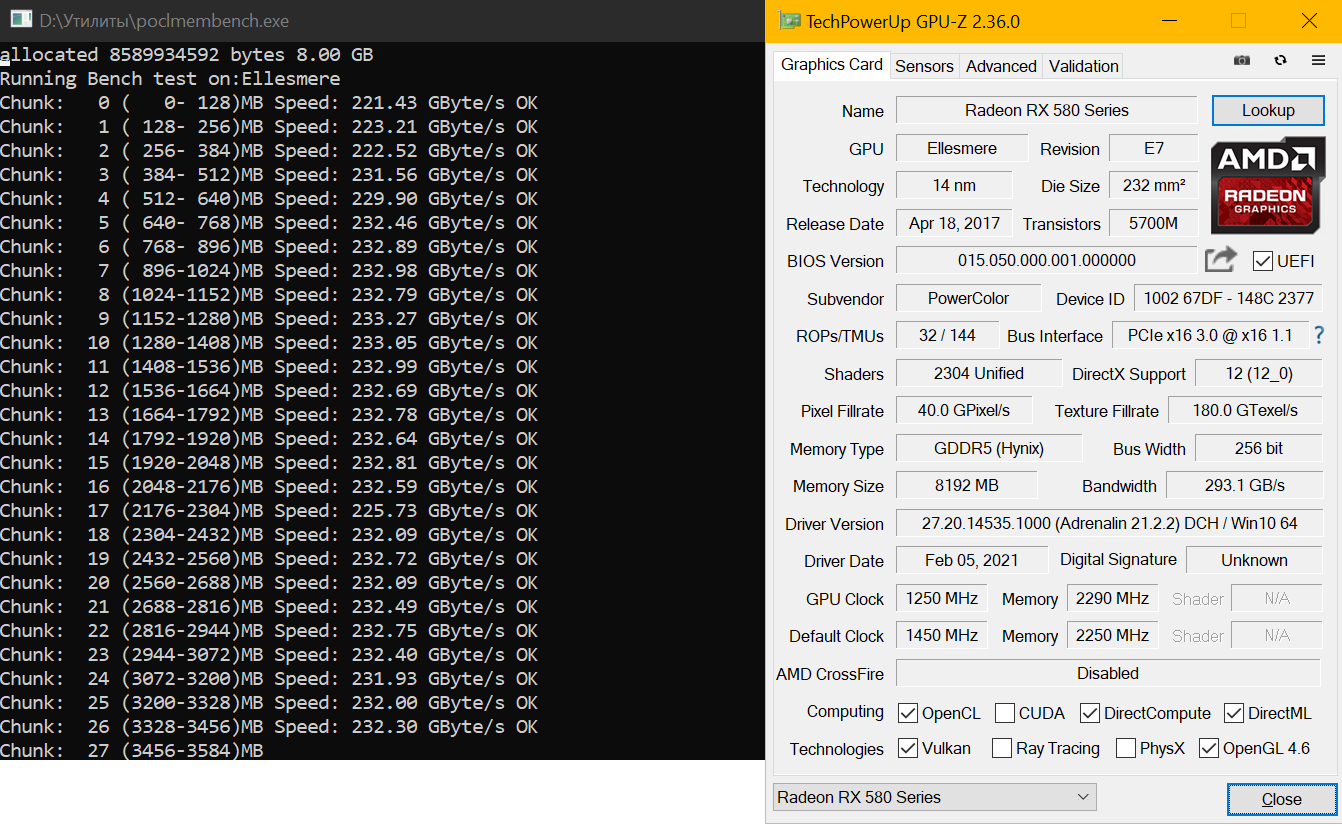Click the Name field showing Radeon RX 580 Series
This screenshot has width=1342, height=826.
coord(1046,110)
